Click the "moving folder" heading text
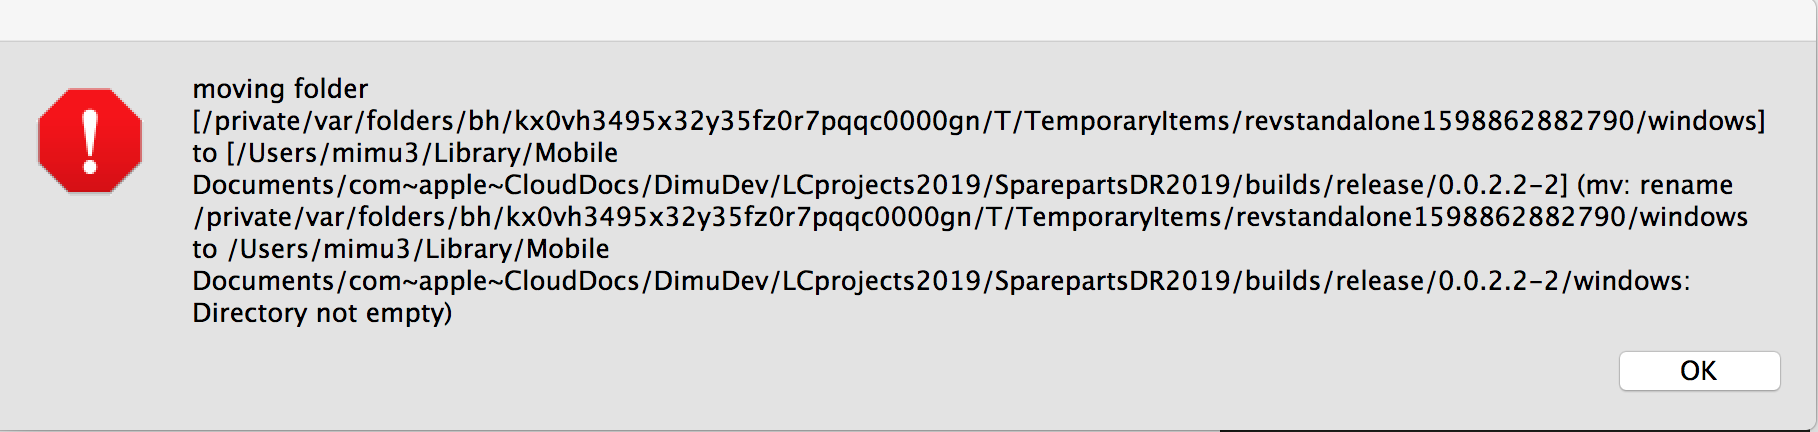The height and width of the screenshot is (432, 1818). 280,89
